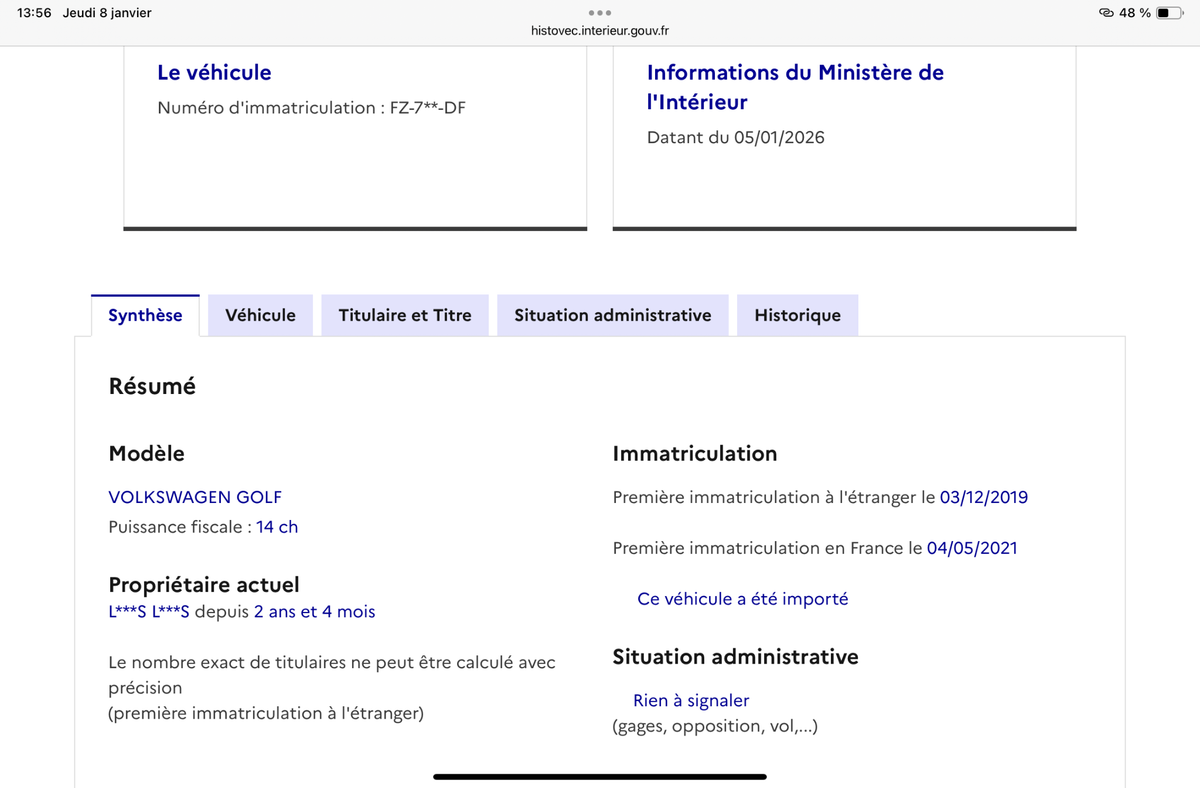Tap the 13:56 clock
This screenshot has width=1200, height=788.
click(x=34, y=13)
